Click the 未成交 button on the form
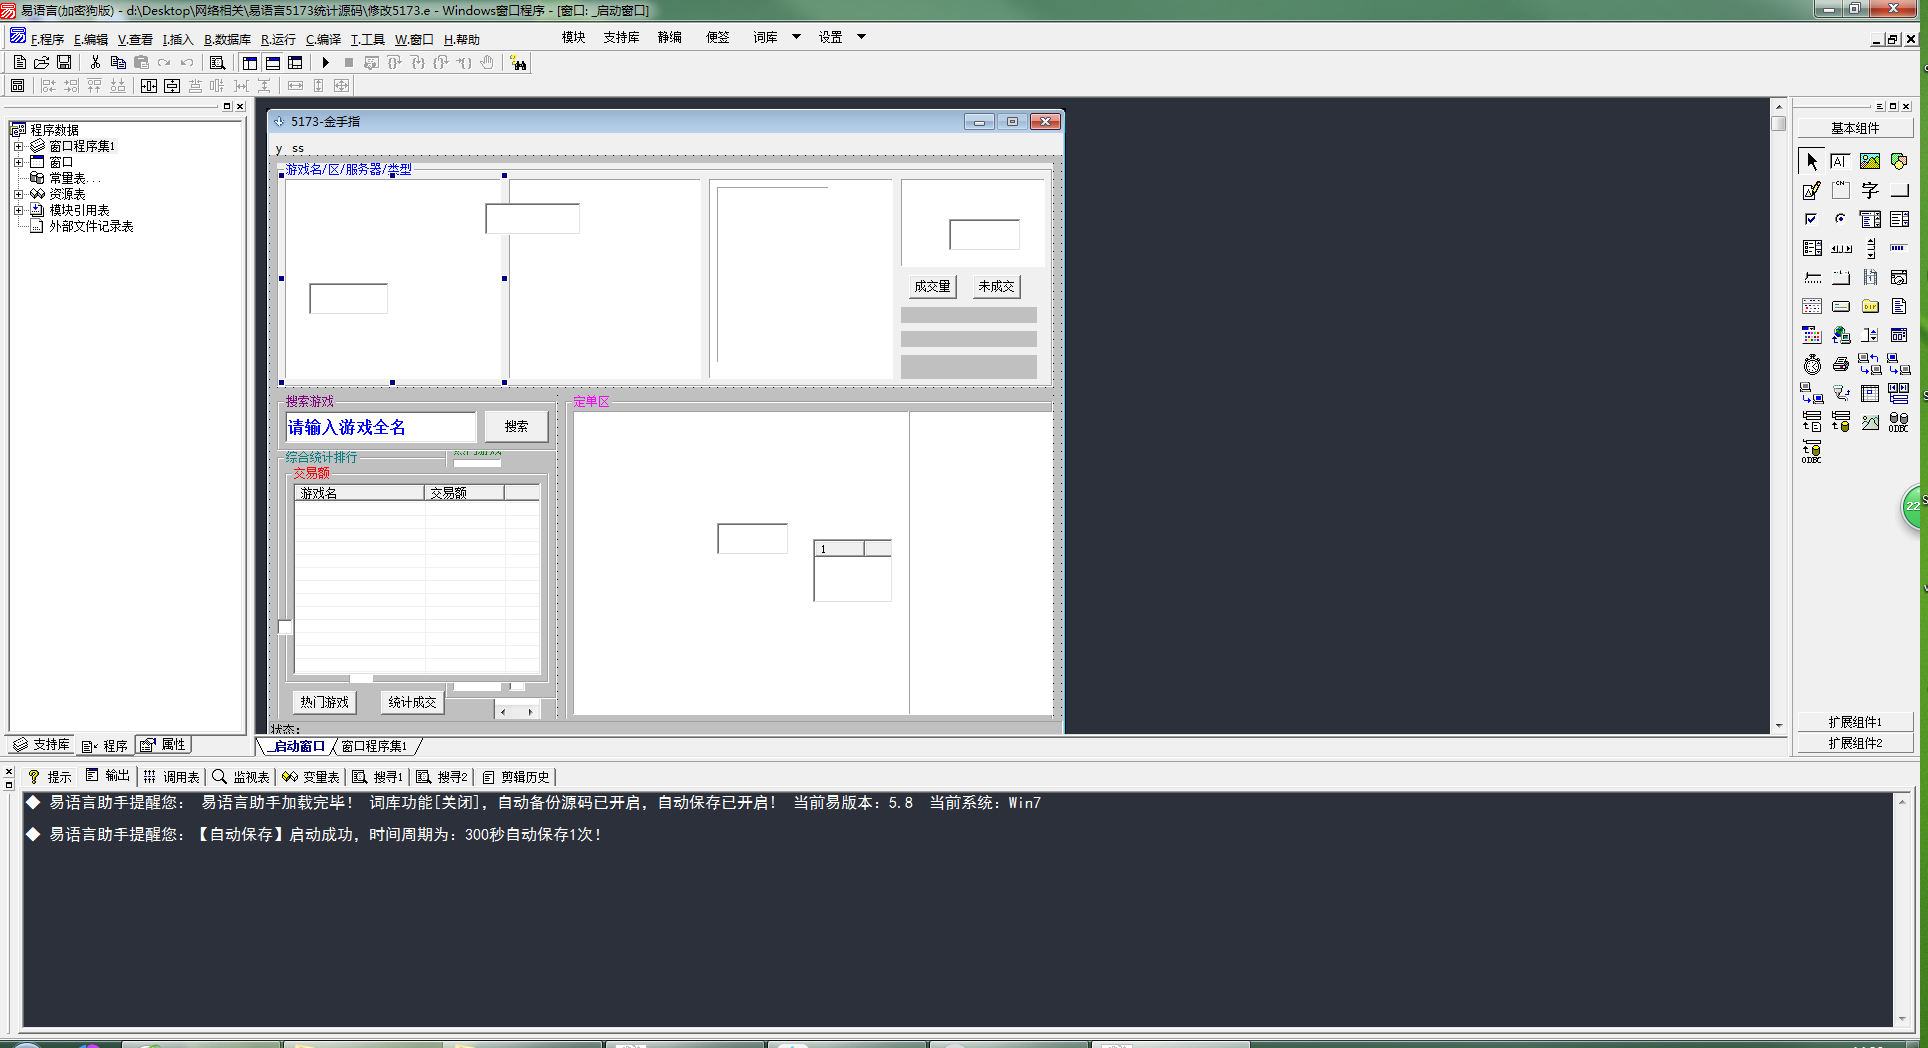 point(996,286)
